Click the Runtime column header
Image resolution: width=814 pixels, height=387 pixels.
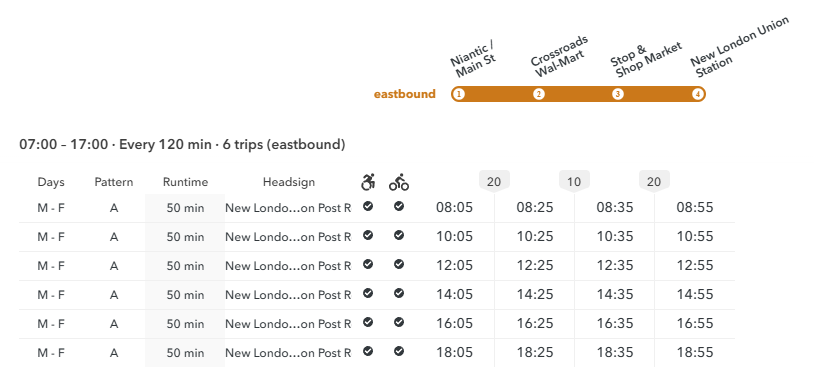pyautogui.click(x=185, y=182)
